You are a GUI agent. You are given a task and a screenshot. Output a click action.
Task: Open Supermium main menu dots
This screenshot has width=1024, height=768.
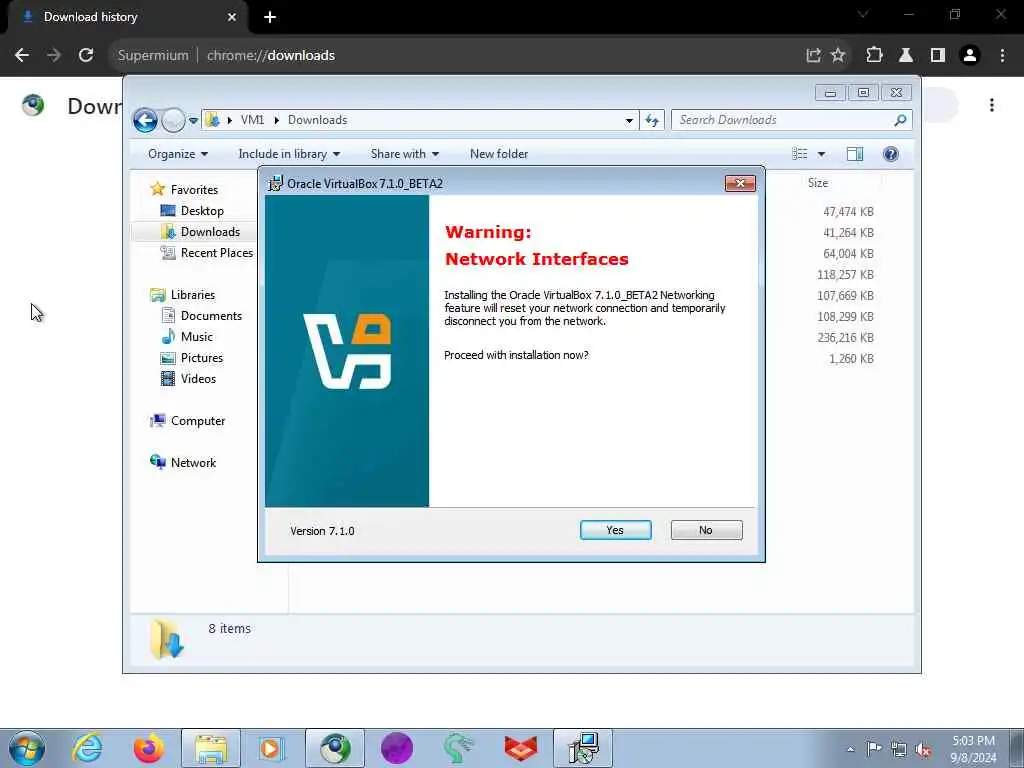(1002, 56)
